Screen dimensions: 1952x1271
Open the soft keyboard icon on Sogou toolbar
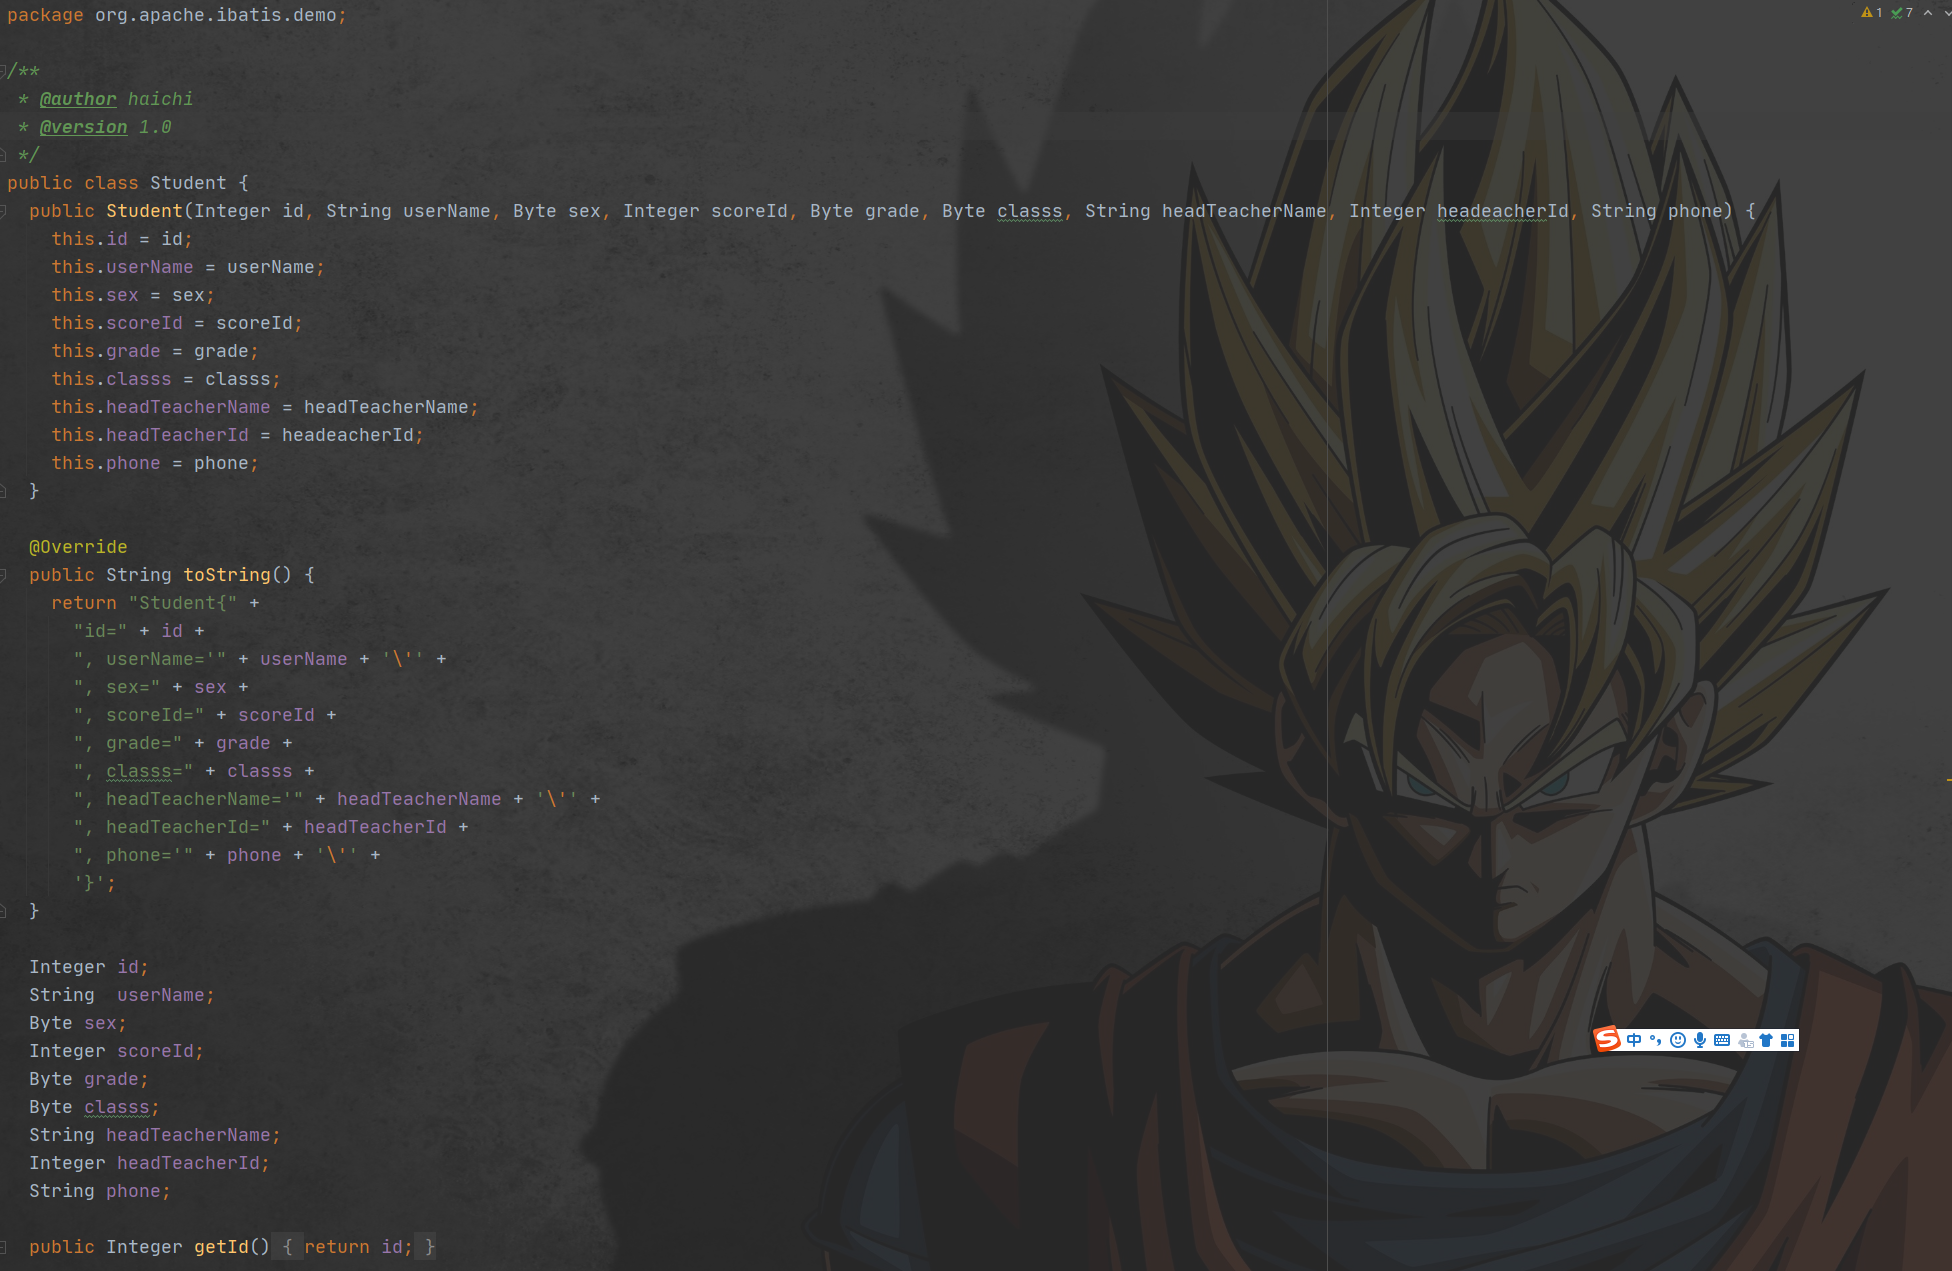pos(1722,1040)
